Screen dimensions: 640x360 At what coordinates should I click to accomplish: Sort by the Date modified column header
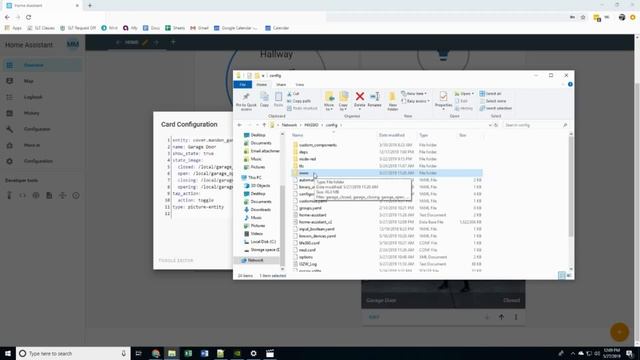[391, 135]
